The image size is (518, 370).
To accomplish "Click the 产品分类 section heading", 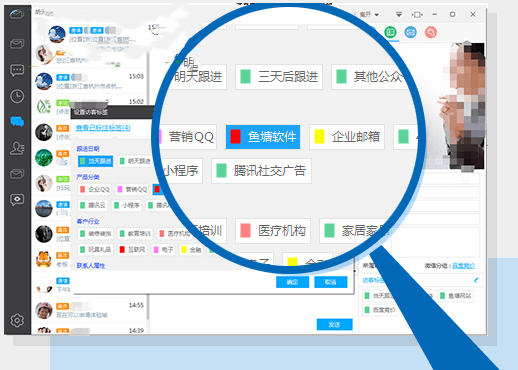I will [88, 177].
